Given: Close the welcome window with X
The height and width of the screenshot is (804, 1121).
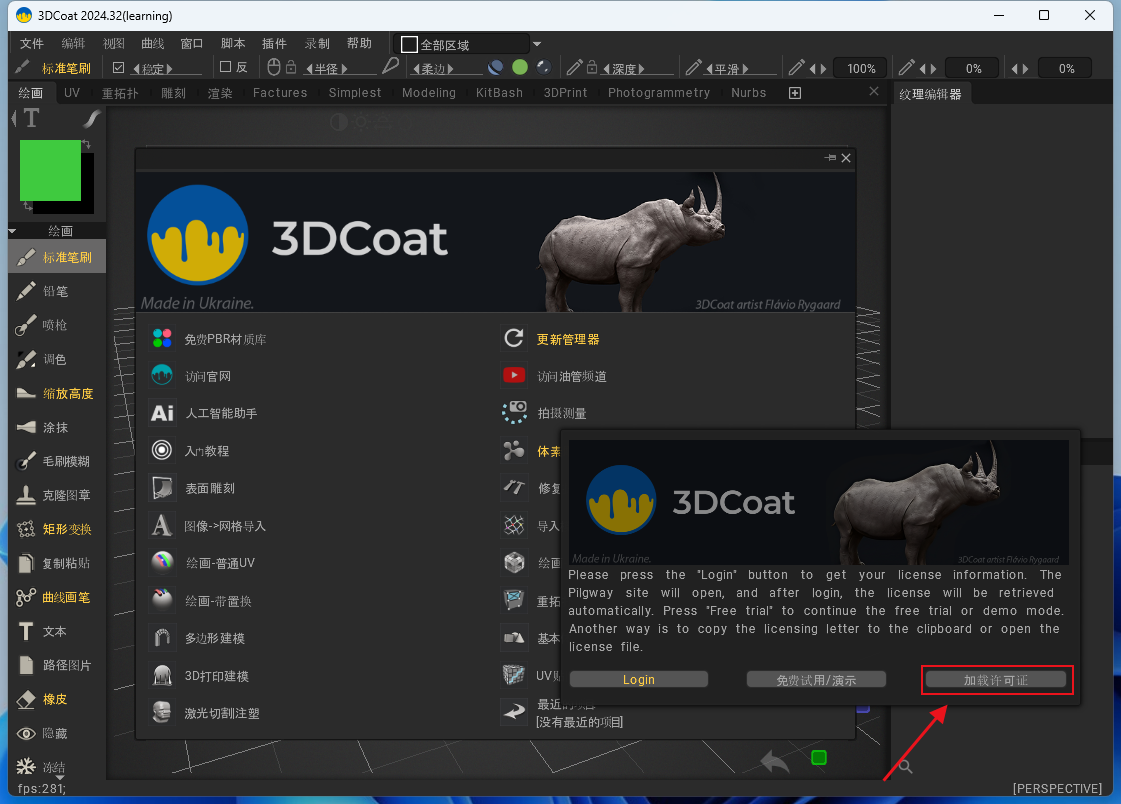Looking at the screenshot, I should click(x=846, y=158).
